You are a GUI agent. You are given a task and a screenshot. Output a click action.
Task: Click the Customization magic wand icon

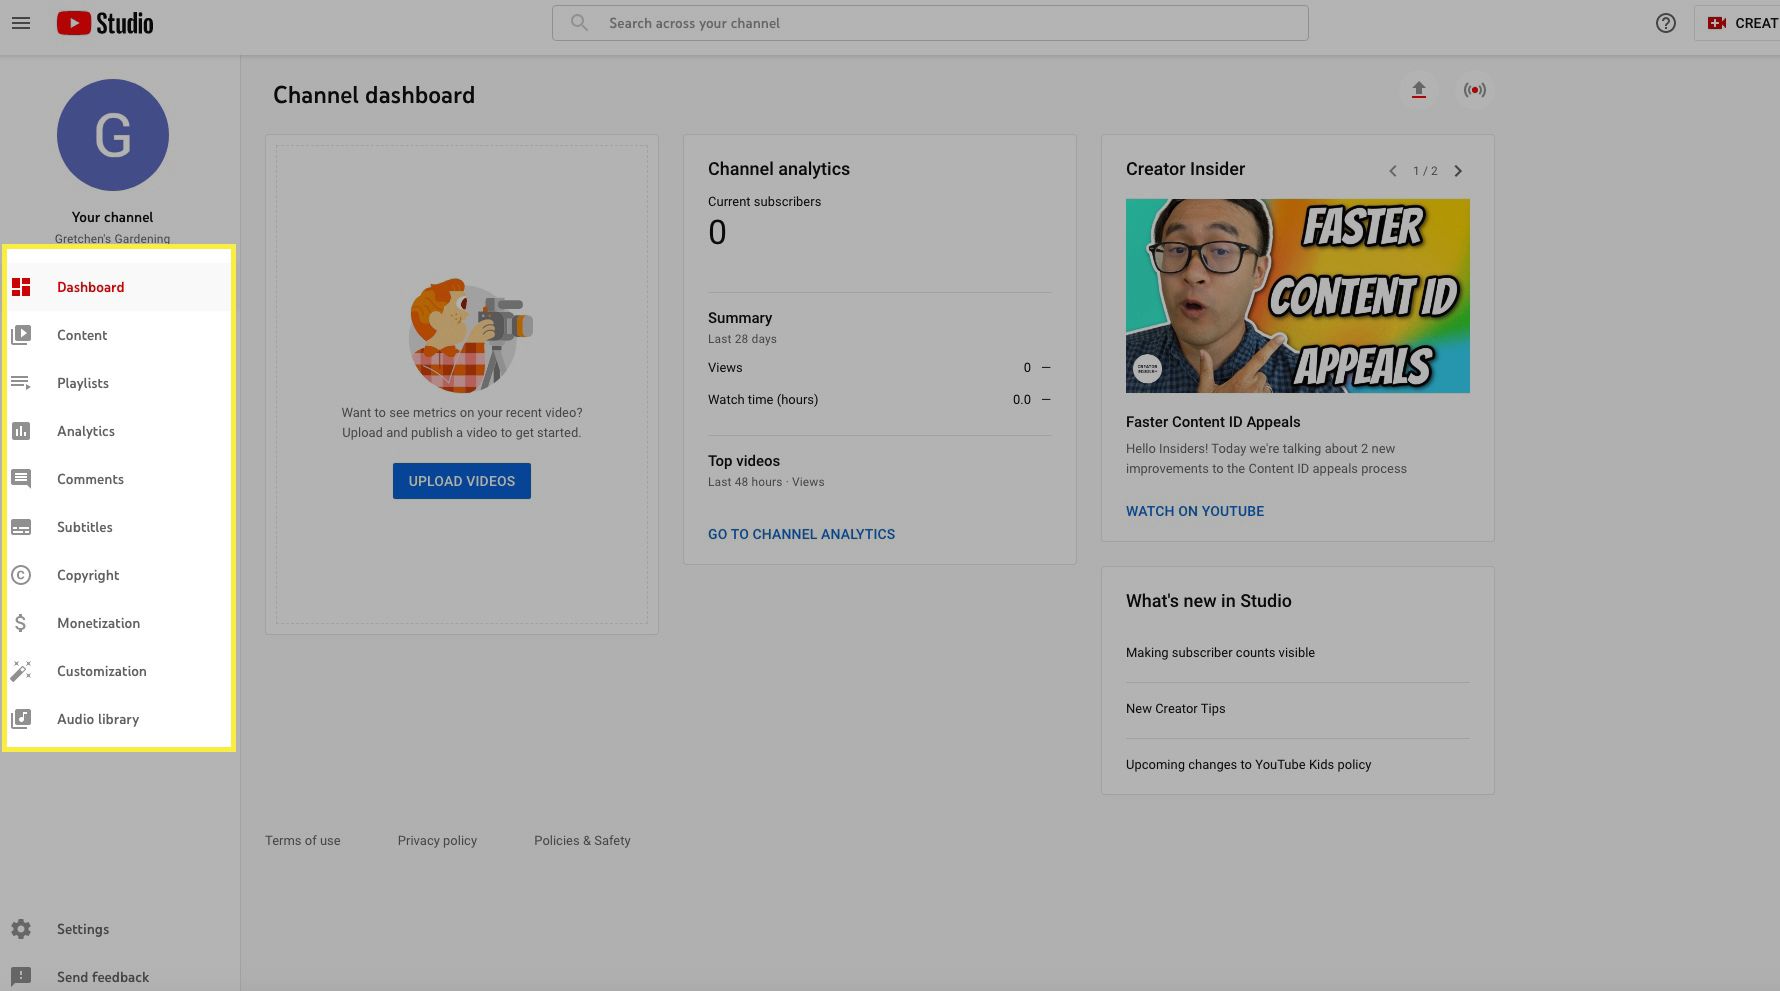(x=21, y=671)
